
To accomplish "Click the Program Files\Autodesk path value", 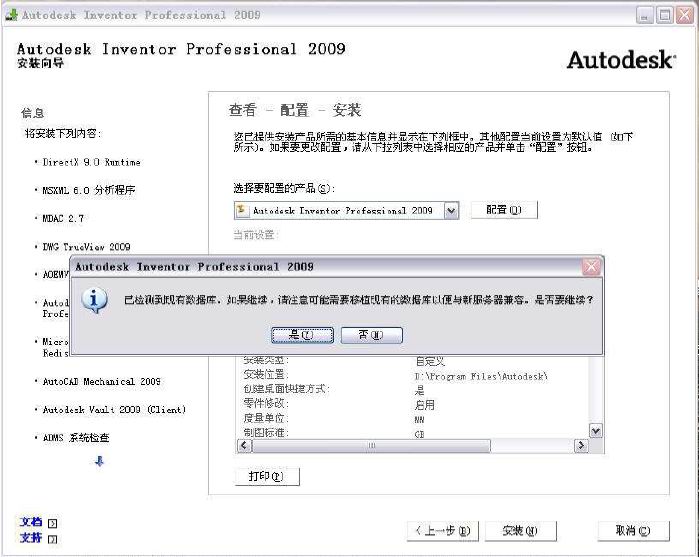I will [481, 376].
